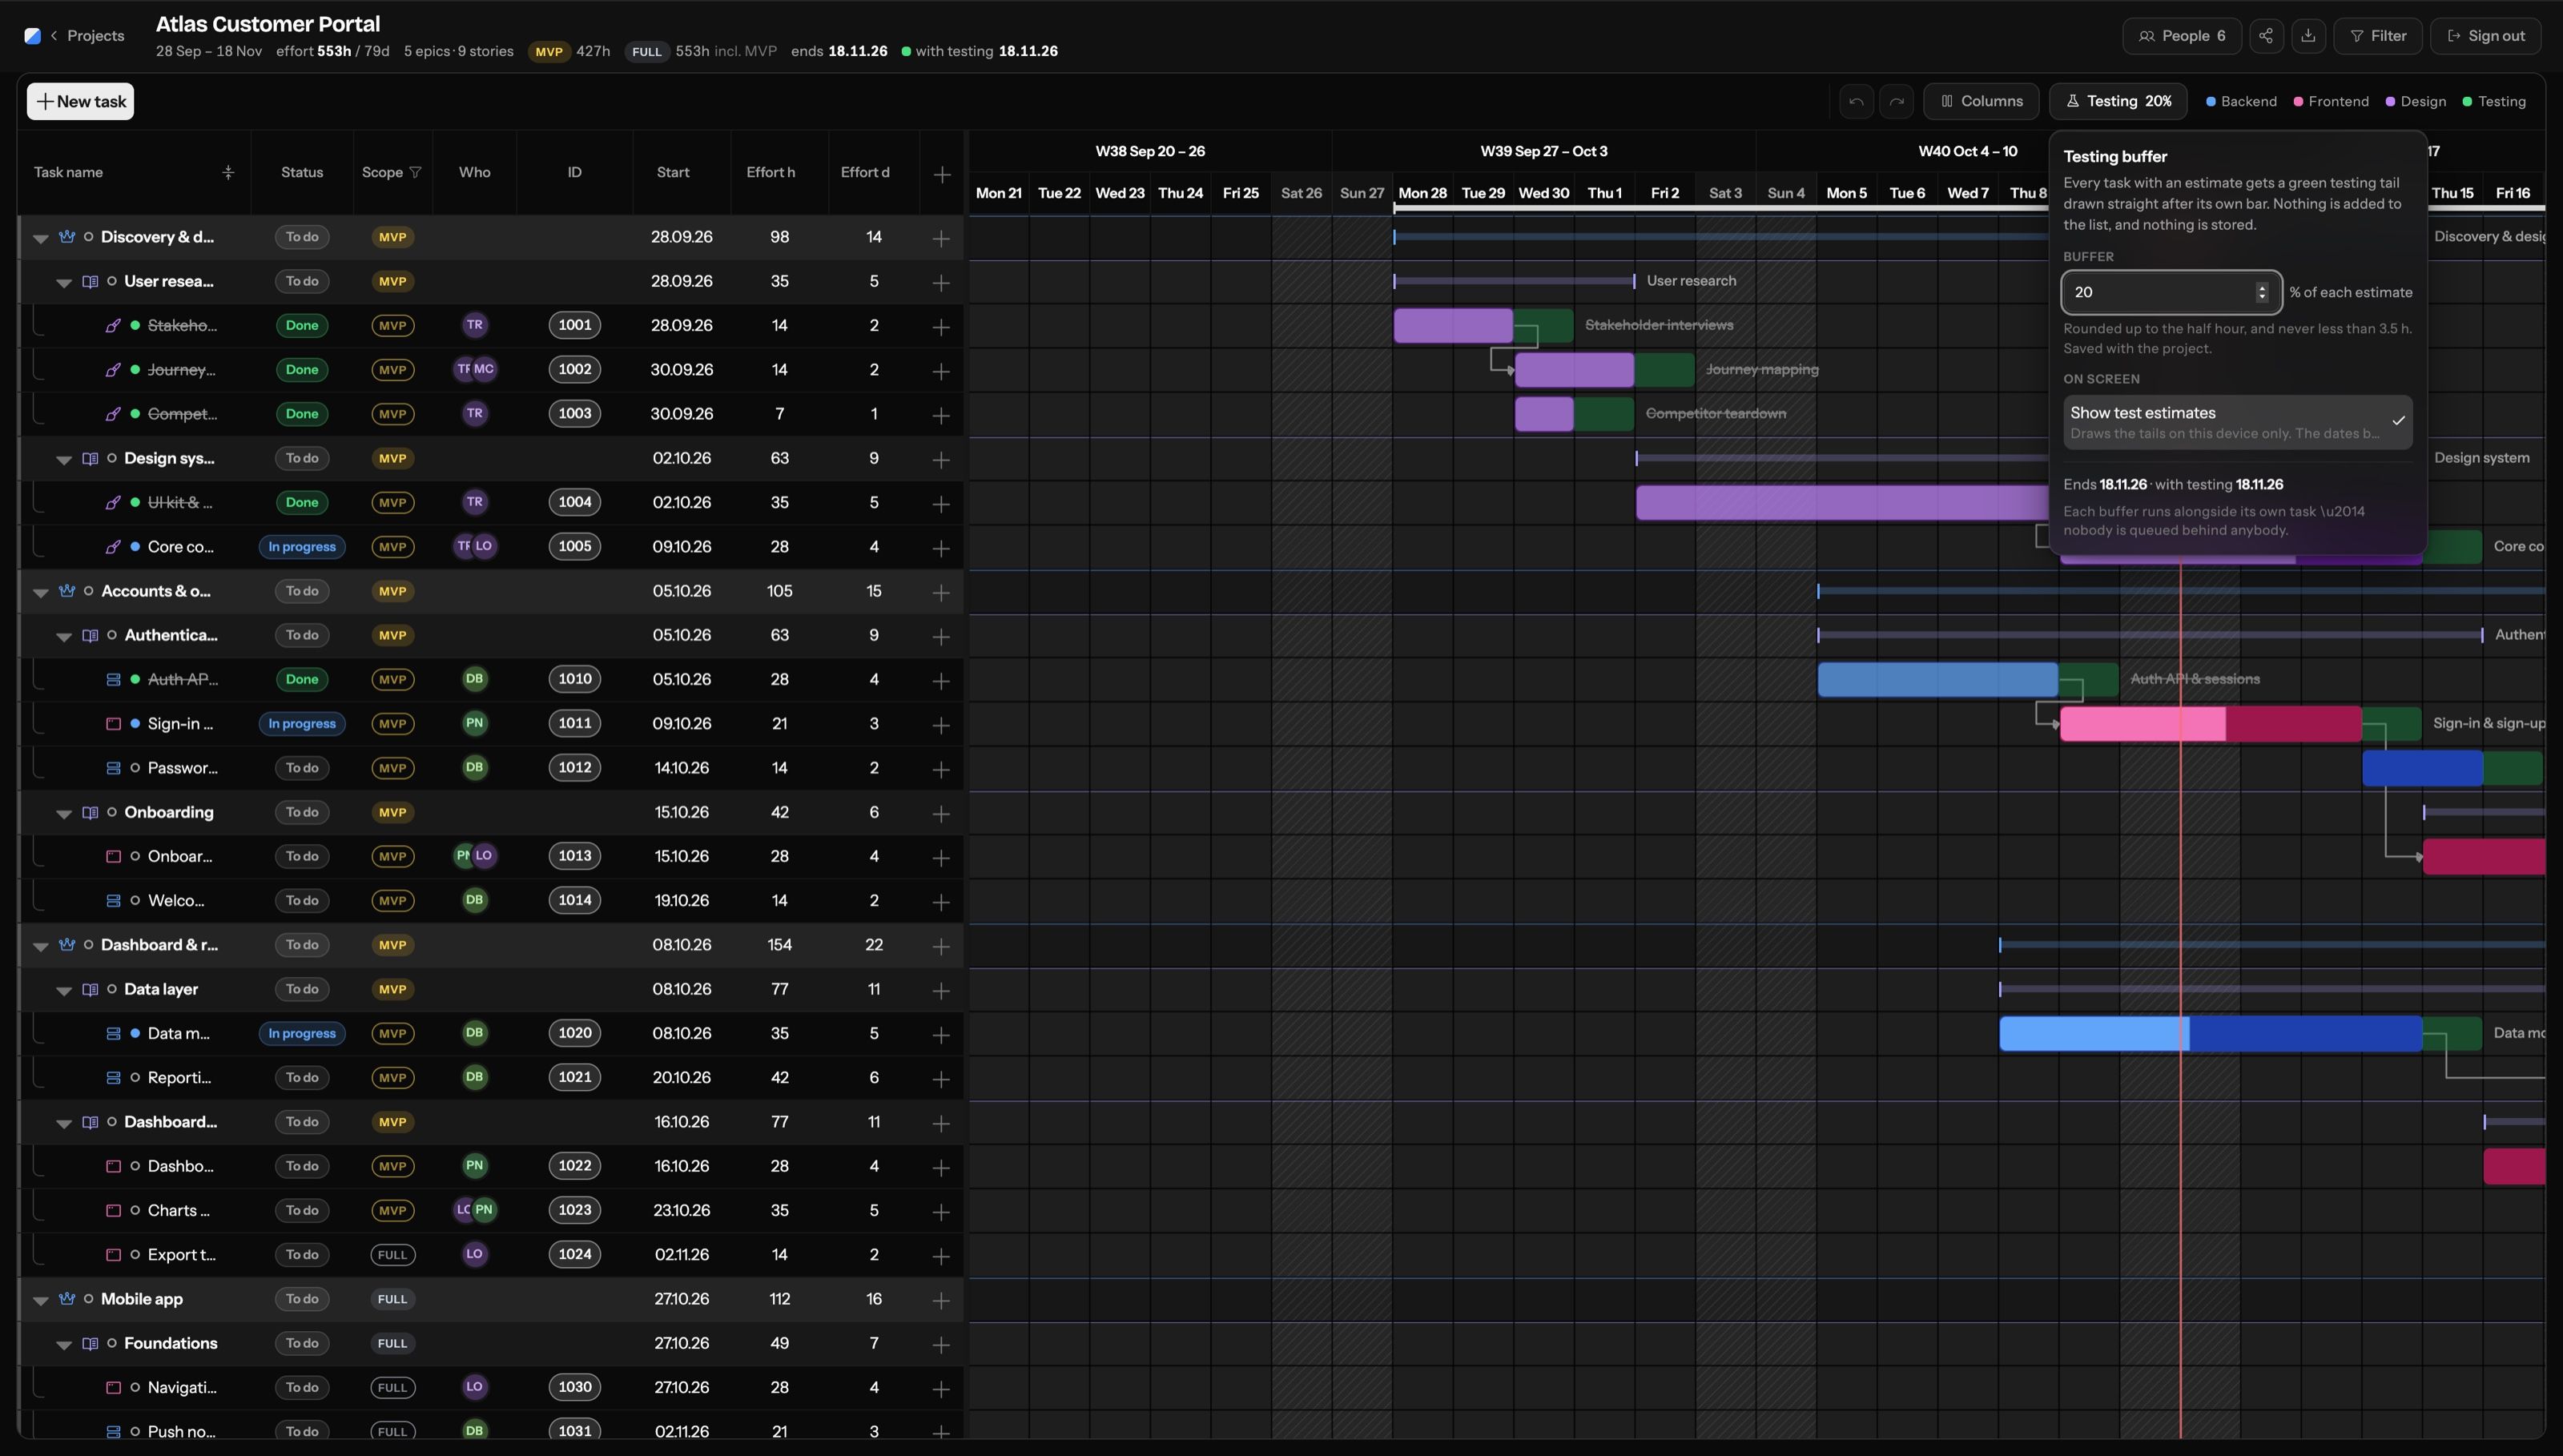The height and width of the screenshot is (1456, 2563).
Task: Add subtask on Discovery row plus icon
Action: click(941, 238)
